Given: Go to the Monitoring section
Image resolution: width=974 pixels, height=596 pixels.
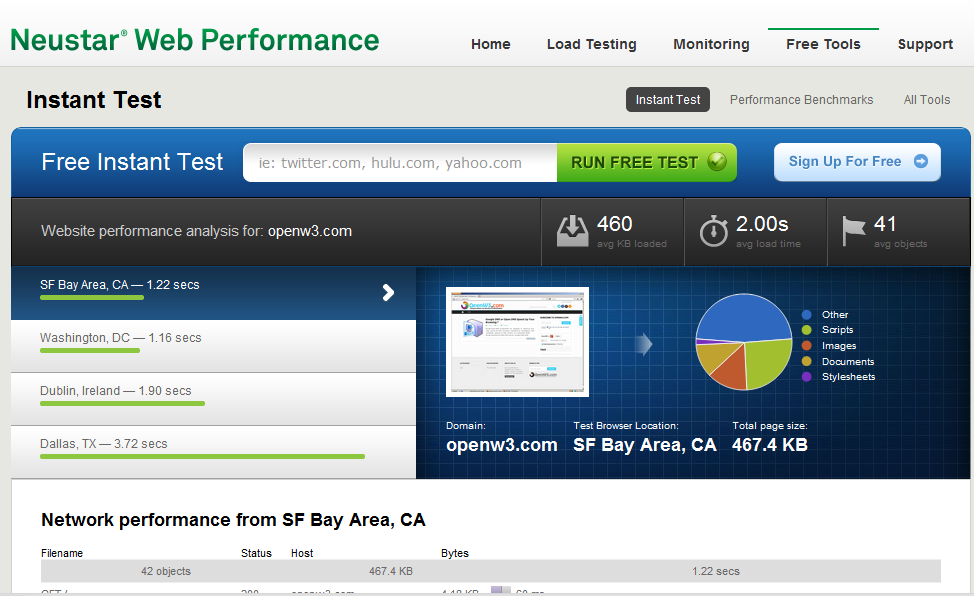Looking at the screenshot, I should [x=711, y=44].
